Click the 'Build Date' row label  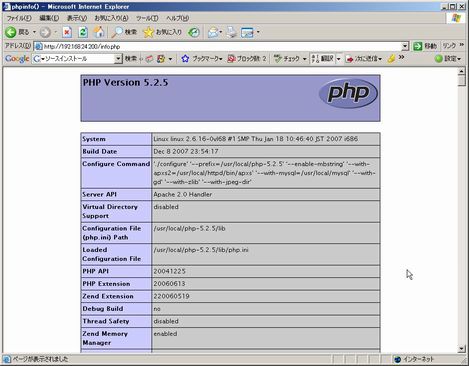pos(100,151)
